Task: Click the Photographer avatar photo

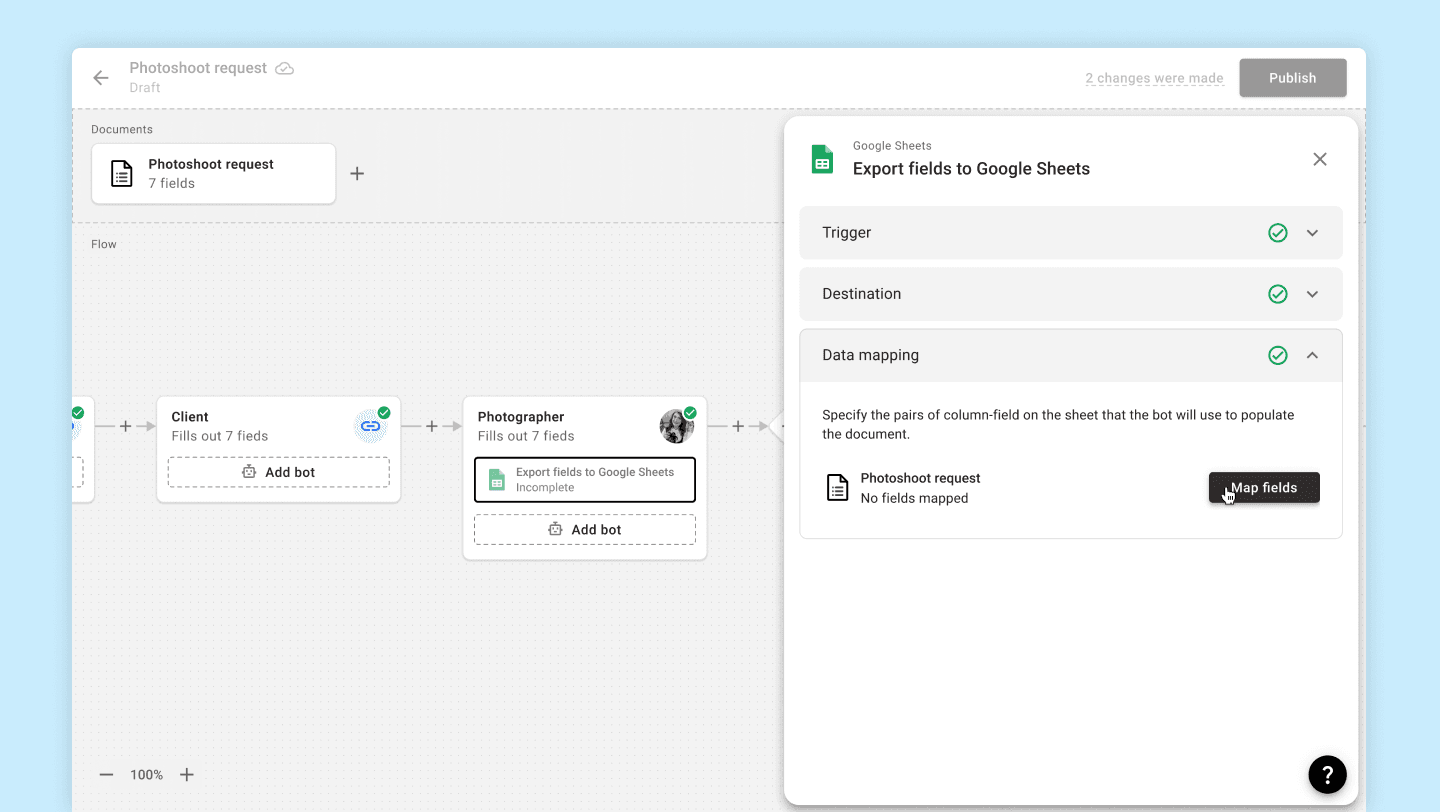Action: [x=677, y=426]
